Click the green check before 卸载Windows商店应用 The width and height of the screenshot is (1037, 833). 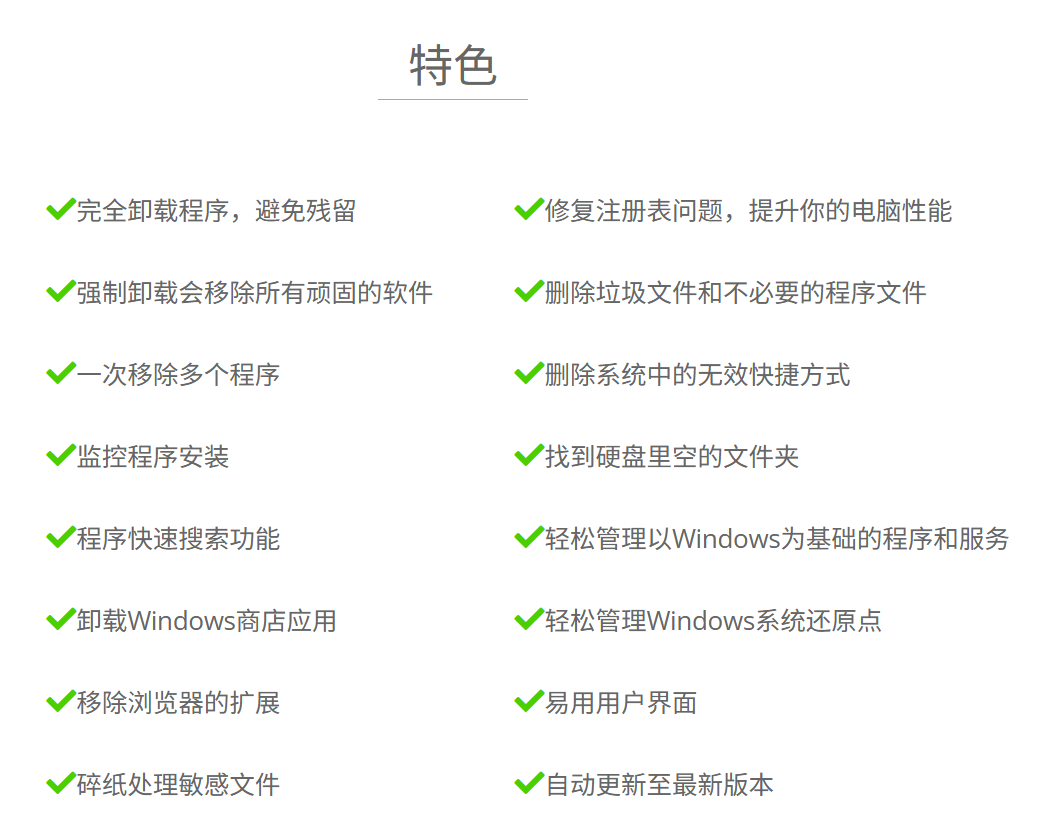(61, 619)
